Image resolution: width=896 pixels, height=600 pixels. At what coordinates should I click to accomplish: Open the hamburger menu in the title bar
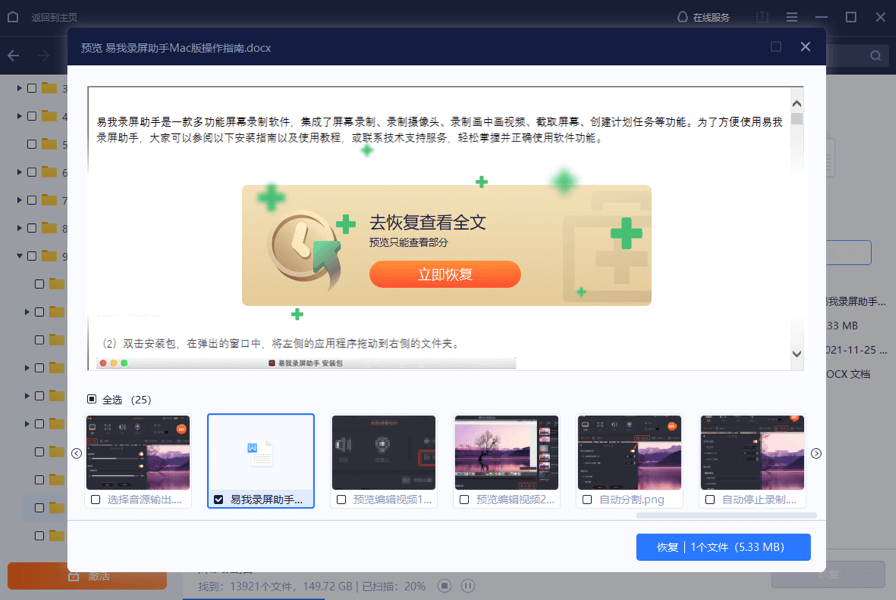click(x=791, y=17)
